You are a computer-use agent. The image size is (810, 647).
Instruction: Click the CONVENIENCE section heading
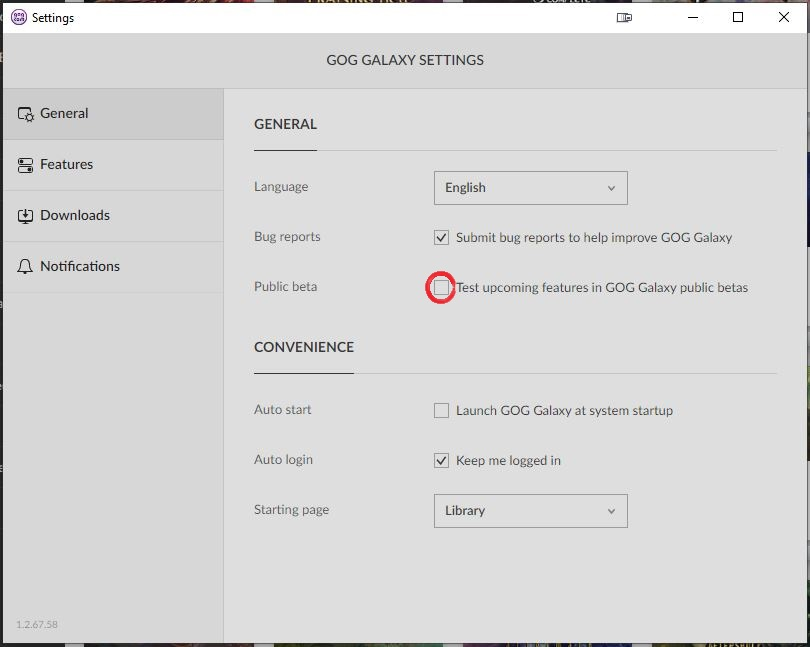click(x=304, y=347)
